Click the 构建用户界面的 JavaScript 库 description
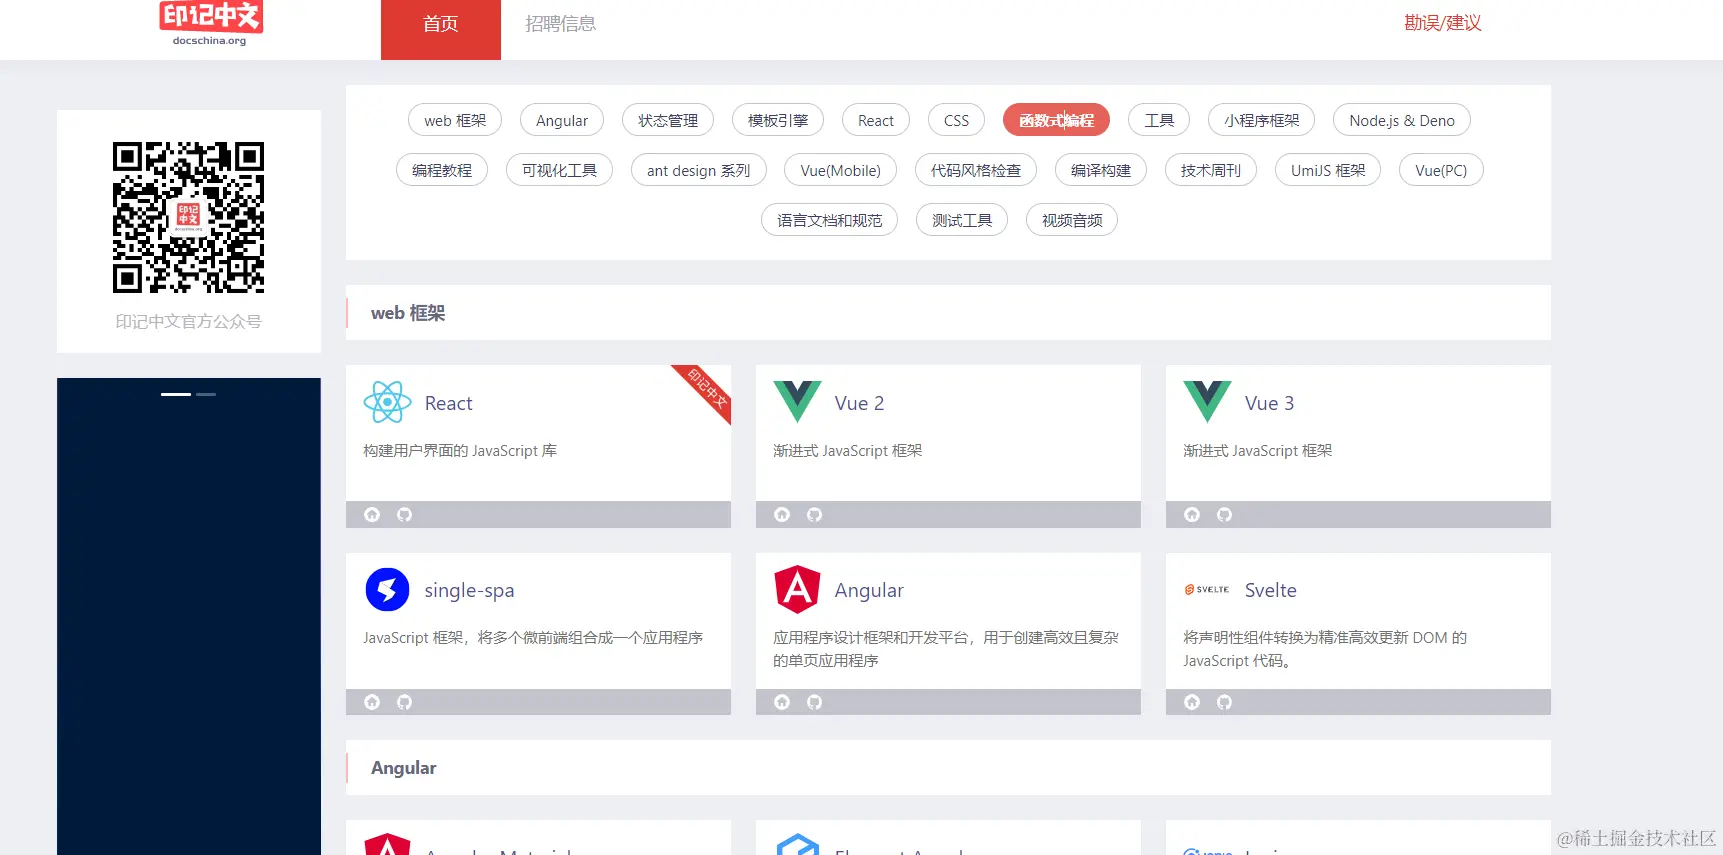Image resolution: width=1723 pixels, height=855 pixels. point(460,451)
